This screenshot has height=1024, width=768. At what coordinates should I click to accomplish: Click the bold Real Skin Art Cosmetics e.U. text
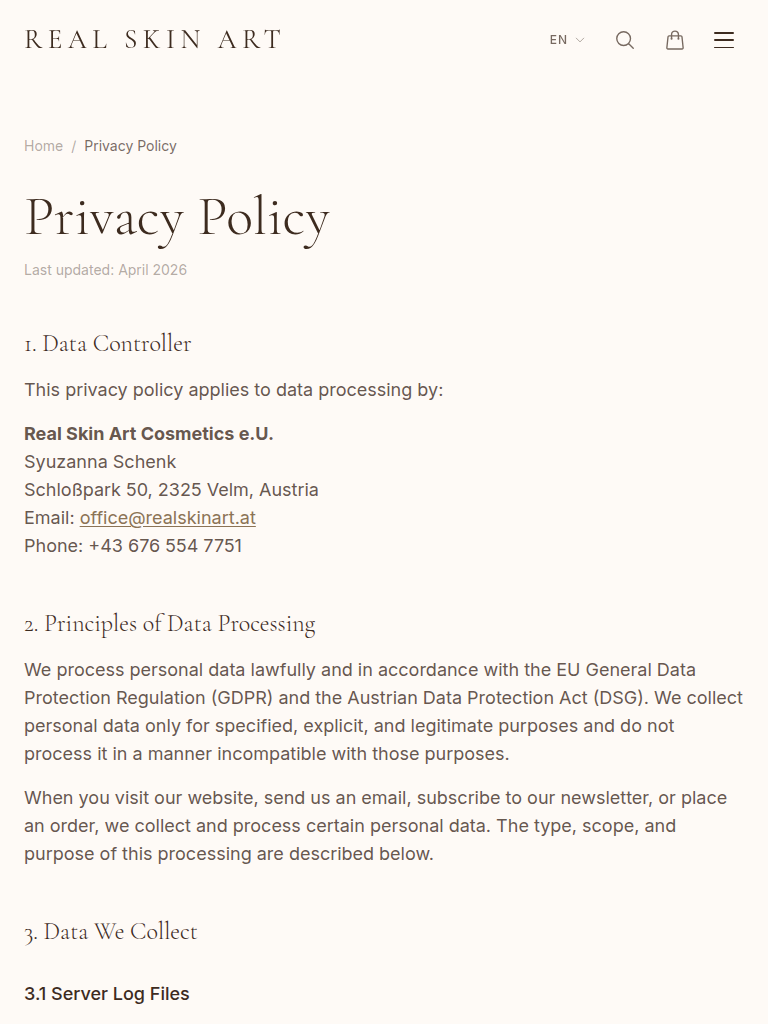point(149,434)
